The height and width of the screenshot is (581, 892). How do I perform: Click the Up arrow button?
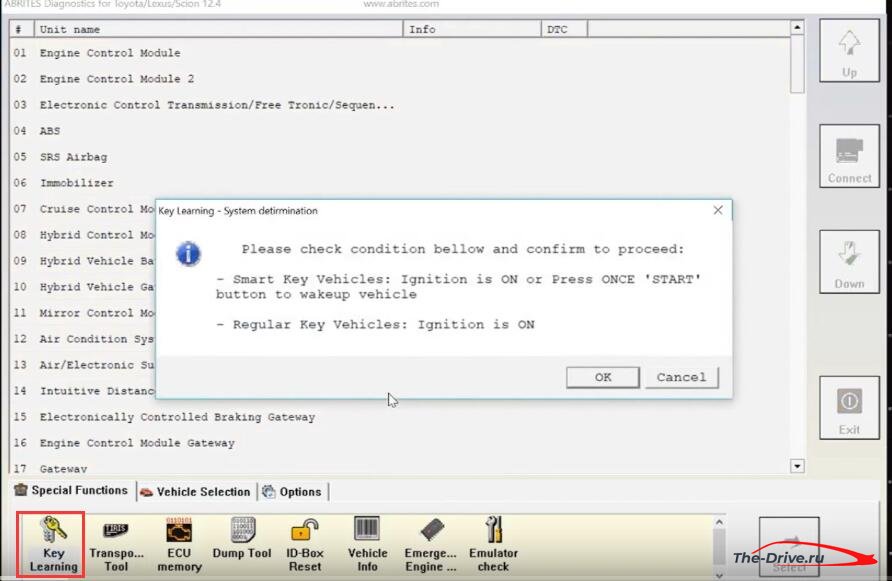(849, 51)
